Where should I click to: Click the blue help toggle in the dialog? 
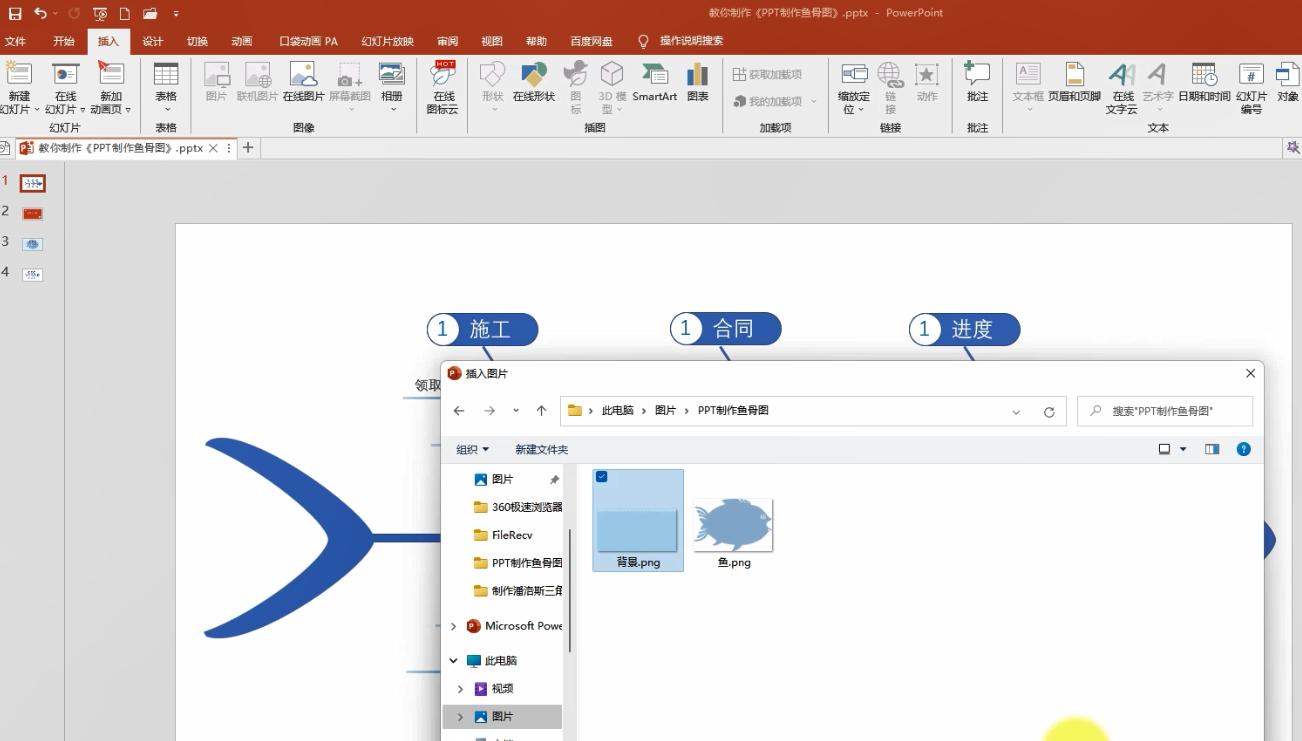(x=1243, y=449)
